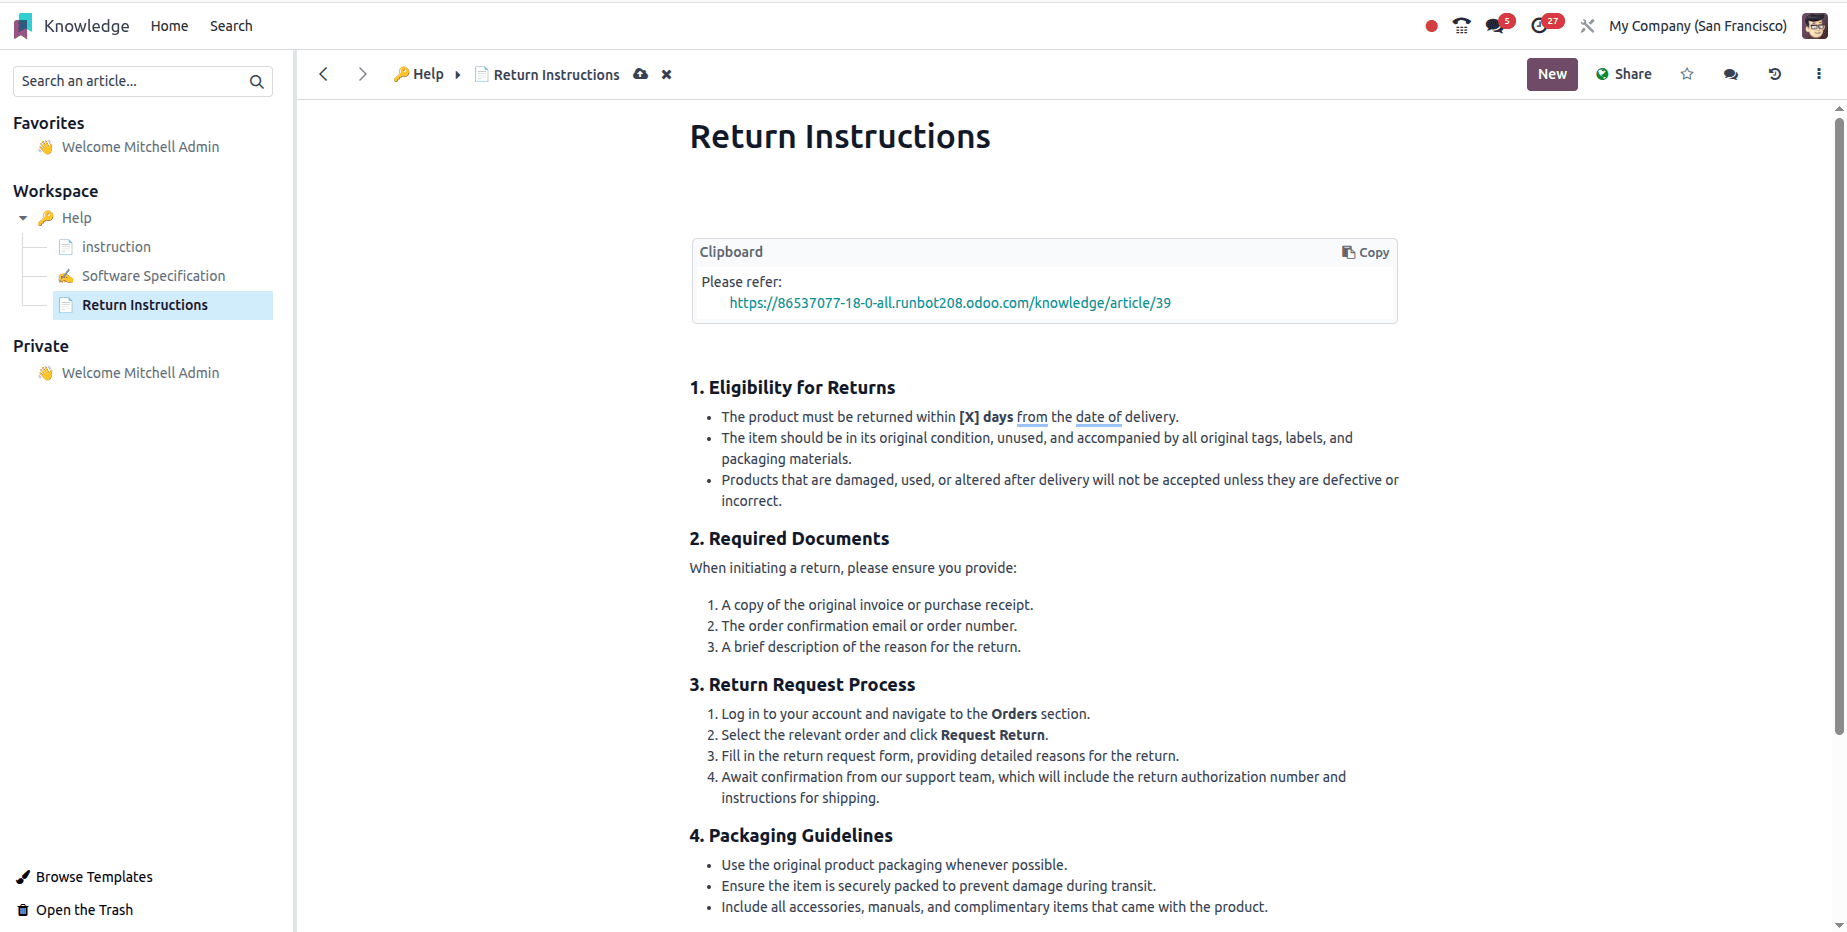Viewport: 1847px width, 932px height.
Task: Switch to Home in the navigation bar
Action: tap(169, 25)
